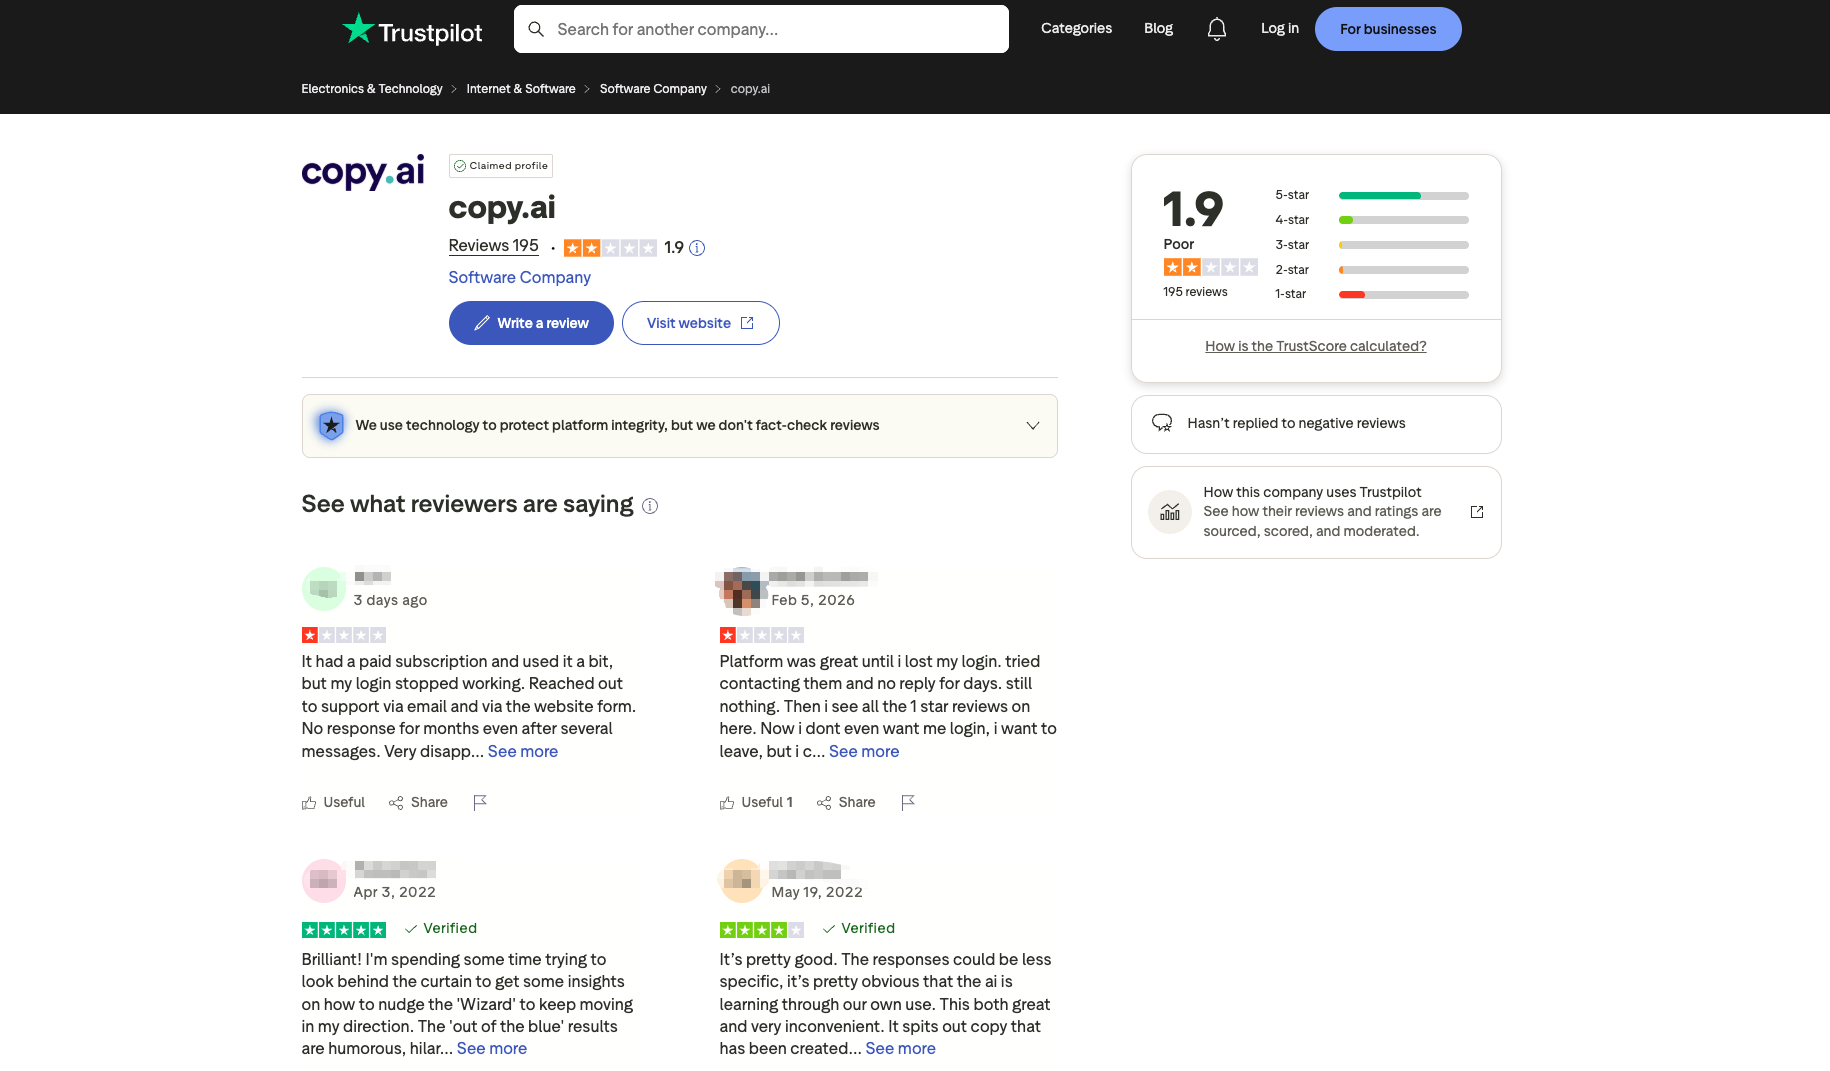The height and width of the screenshot is (1071, 1830).
Task: Expand the platform integrity notice banner
Action: coord(1033,425)
